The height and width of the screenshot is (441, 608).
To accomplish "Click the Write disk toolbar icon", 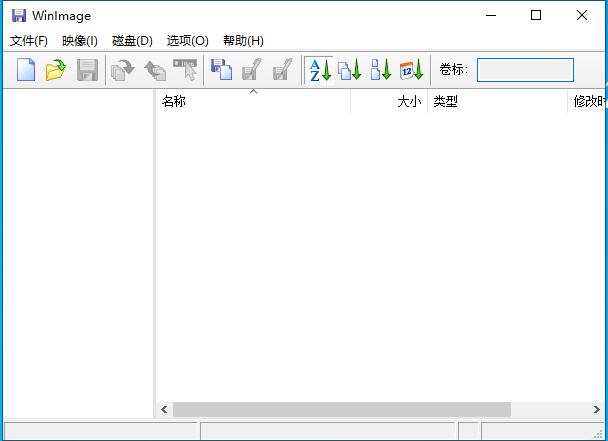I will (154, 70).
